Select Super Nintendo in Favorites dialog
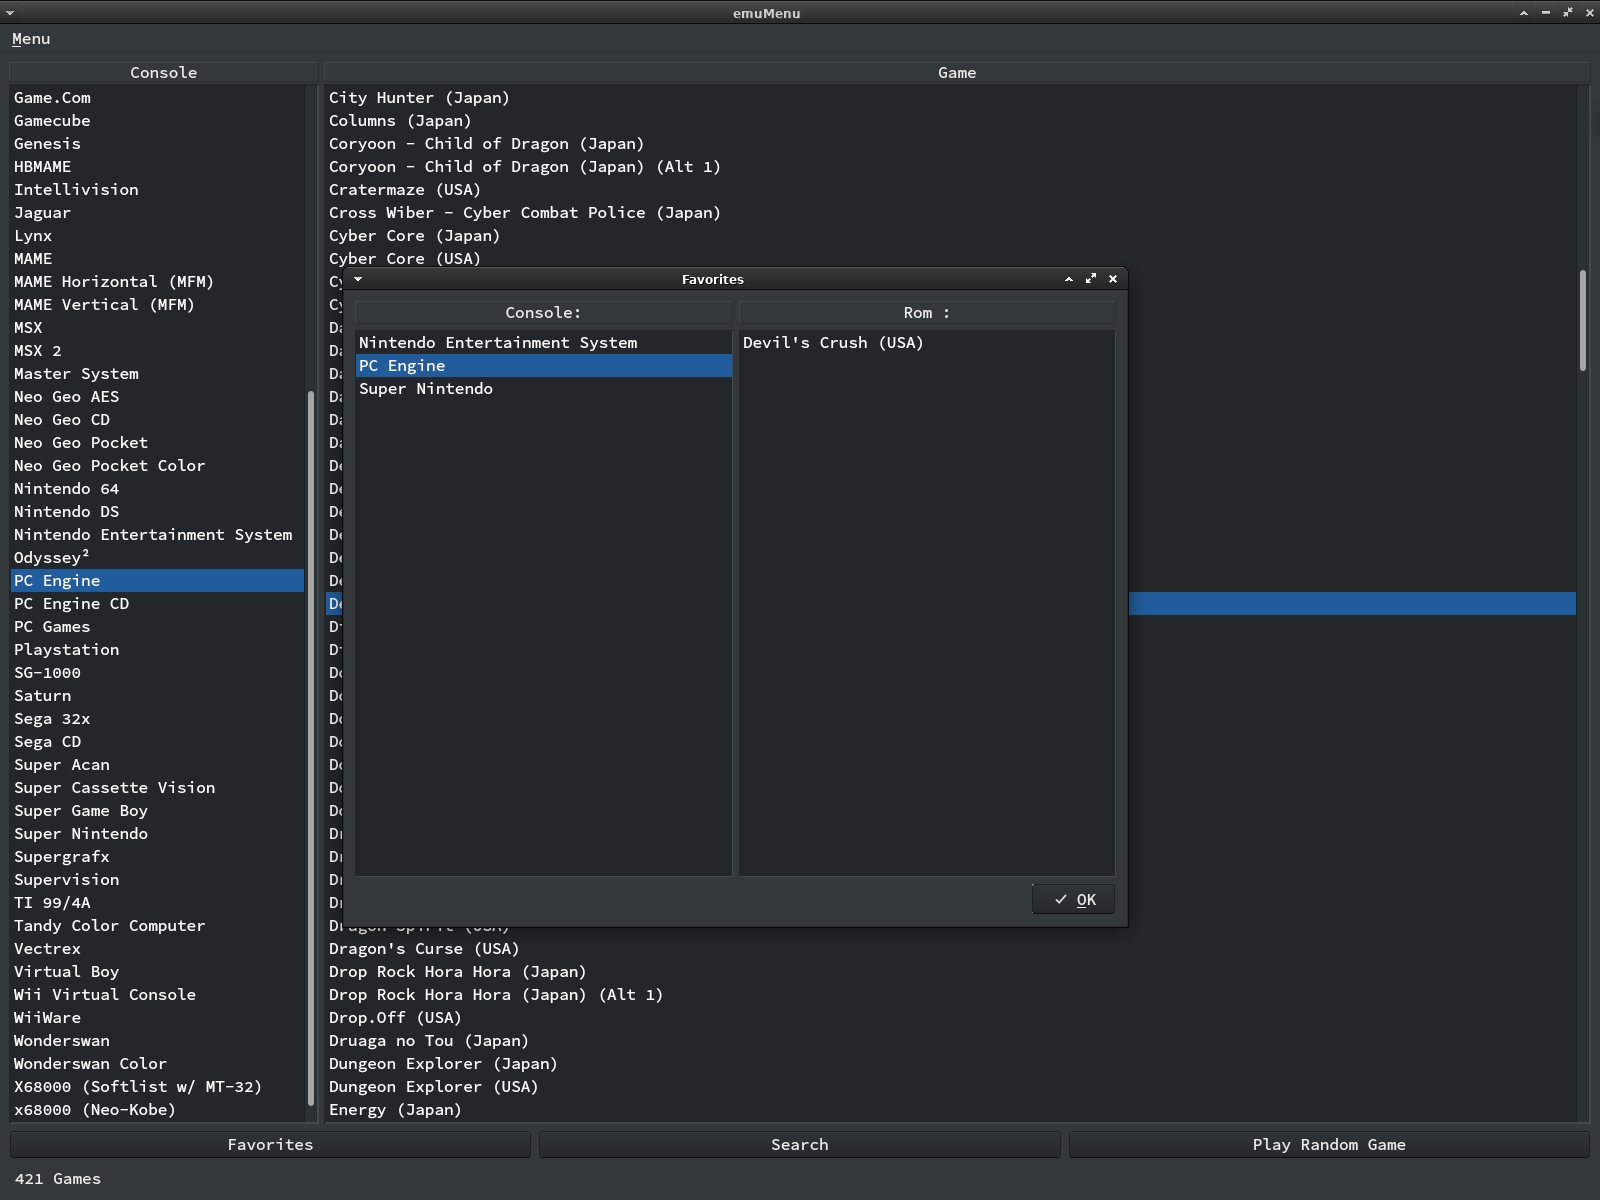The width and height of the screenshot is (1600, 1200). (x=544, y=389)
